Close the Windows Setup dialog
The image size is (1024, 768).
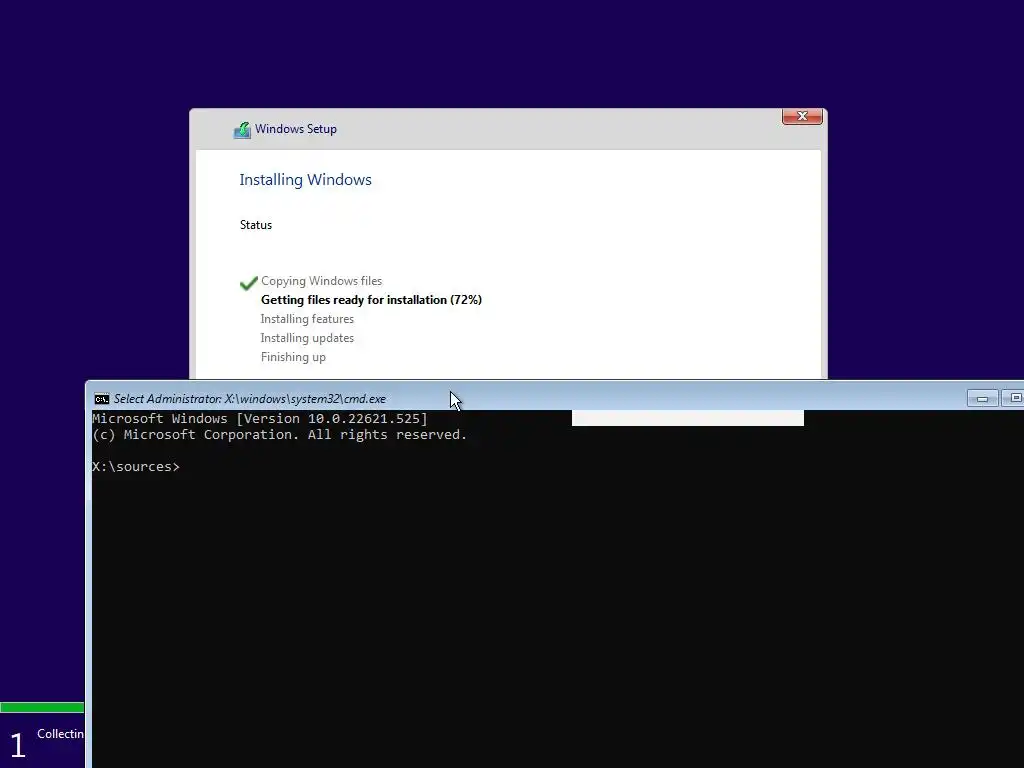(802, 116)
